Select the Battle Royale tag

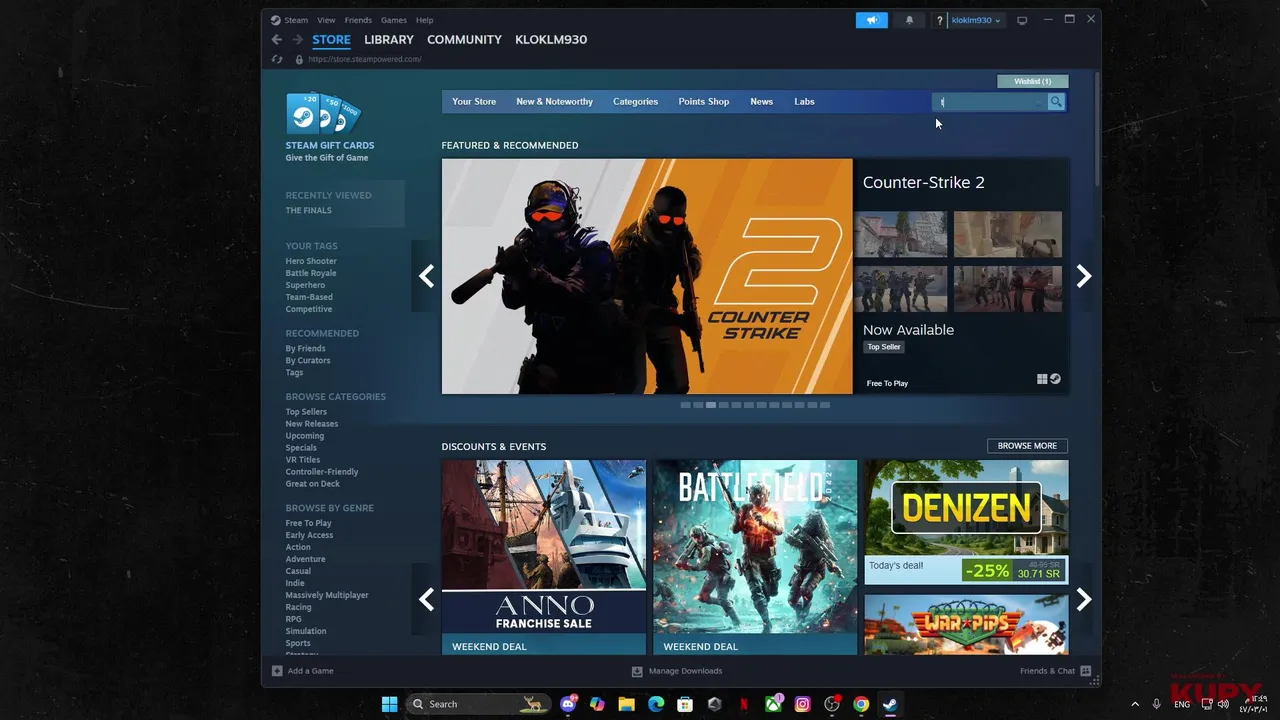click(311, 273)
